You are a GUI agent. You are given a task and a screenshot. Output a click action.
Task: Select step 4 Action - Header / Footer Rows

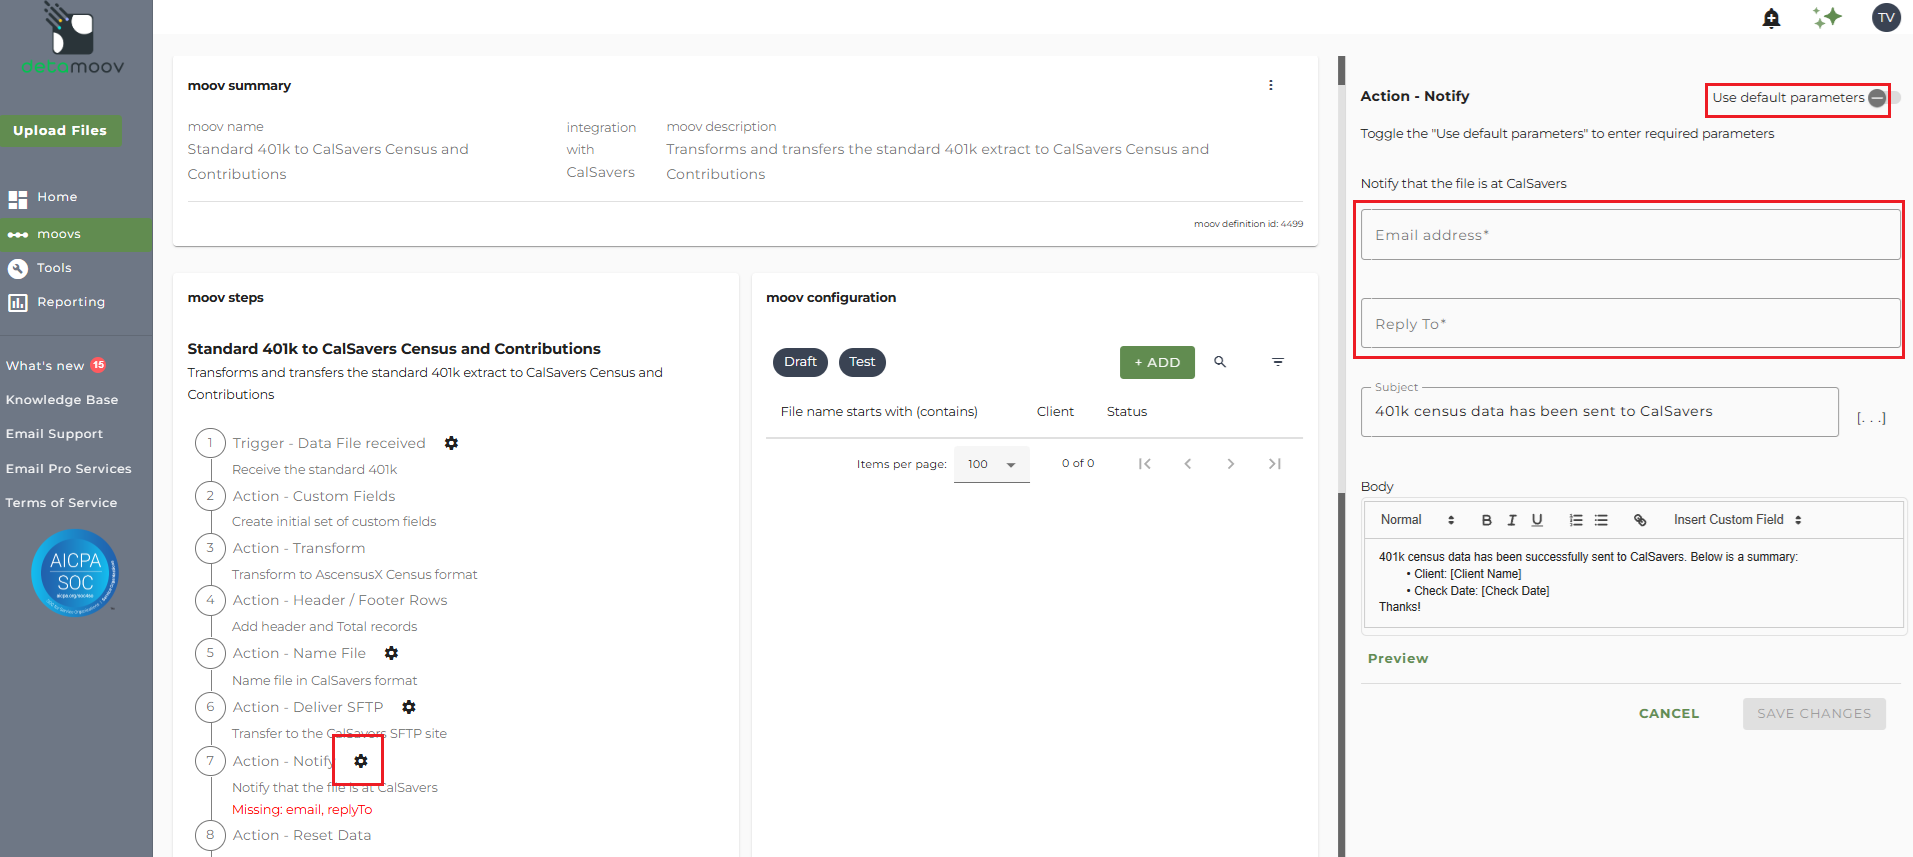[340, 600]
